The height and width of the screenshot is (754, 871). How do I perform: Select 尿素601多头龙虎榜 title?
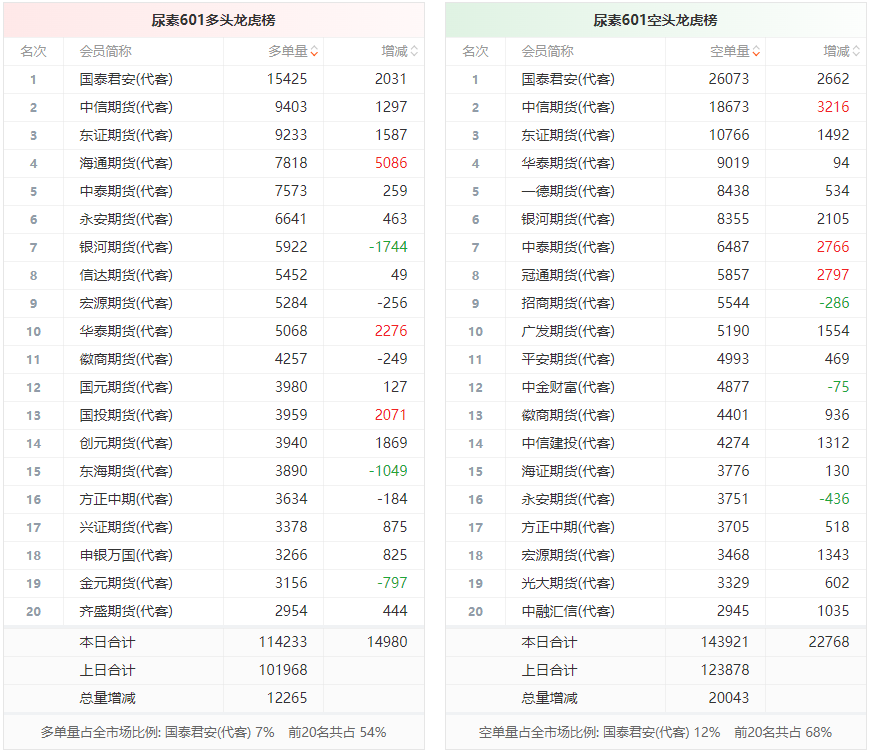(213, 21)
